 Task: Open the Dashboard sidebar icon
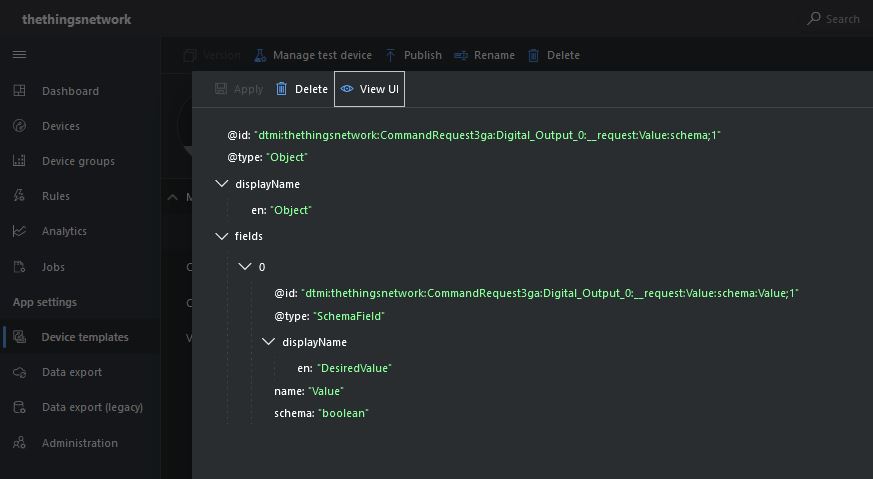pyautogui.click(x=19, y=91)
